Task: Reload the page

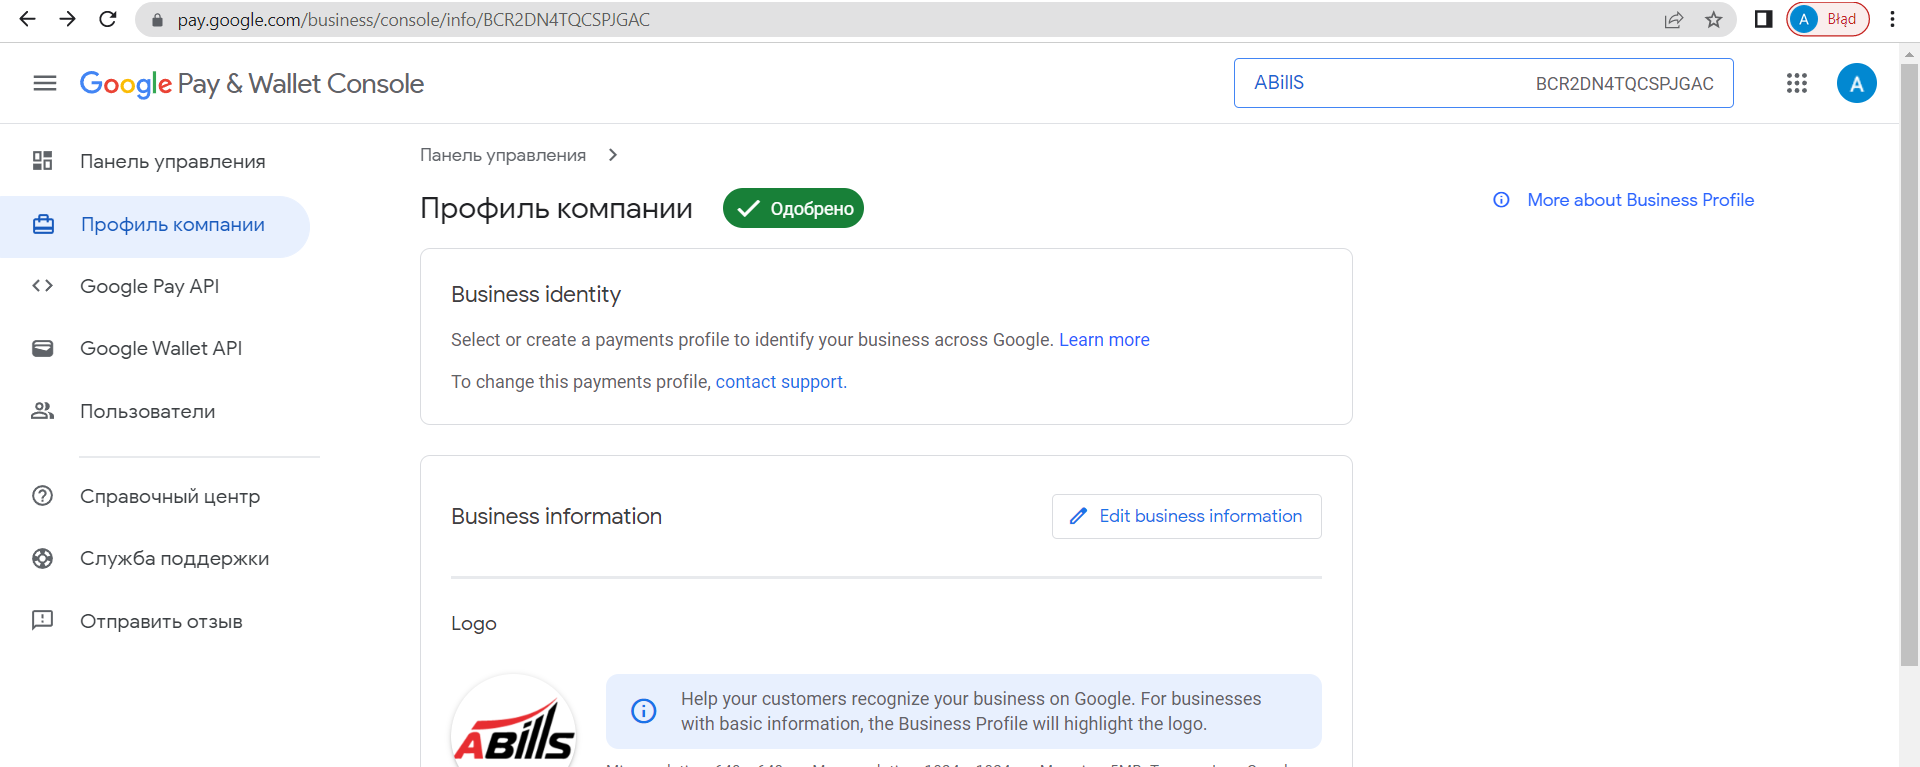Action: 108,19
